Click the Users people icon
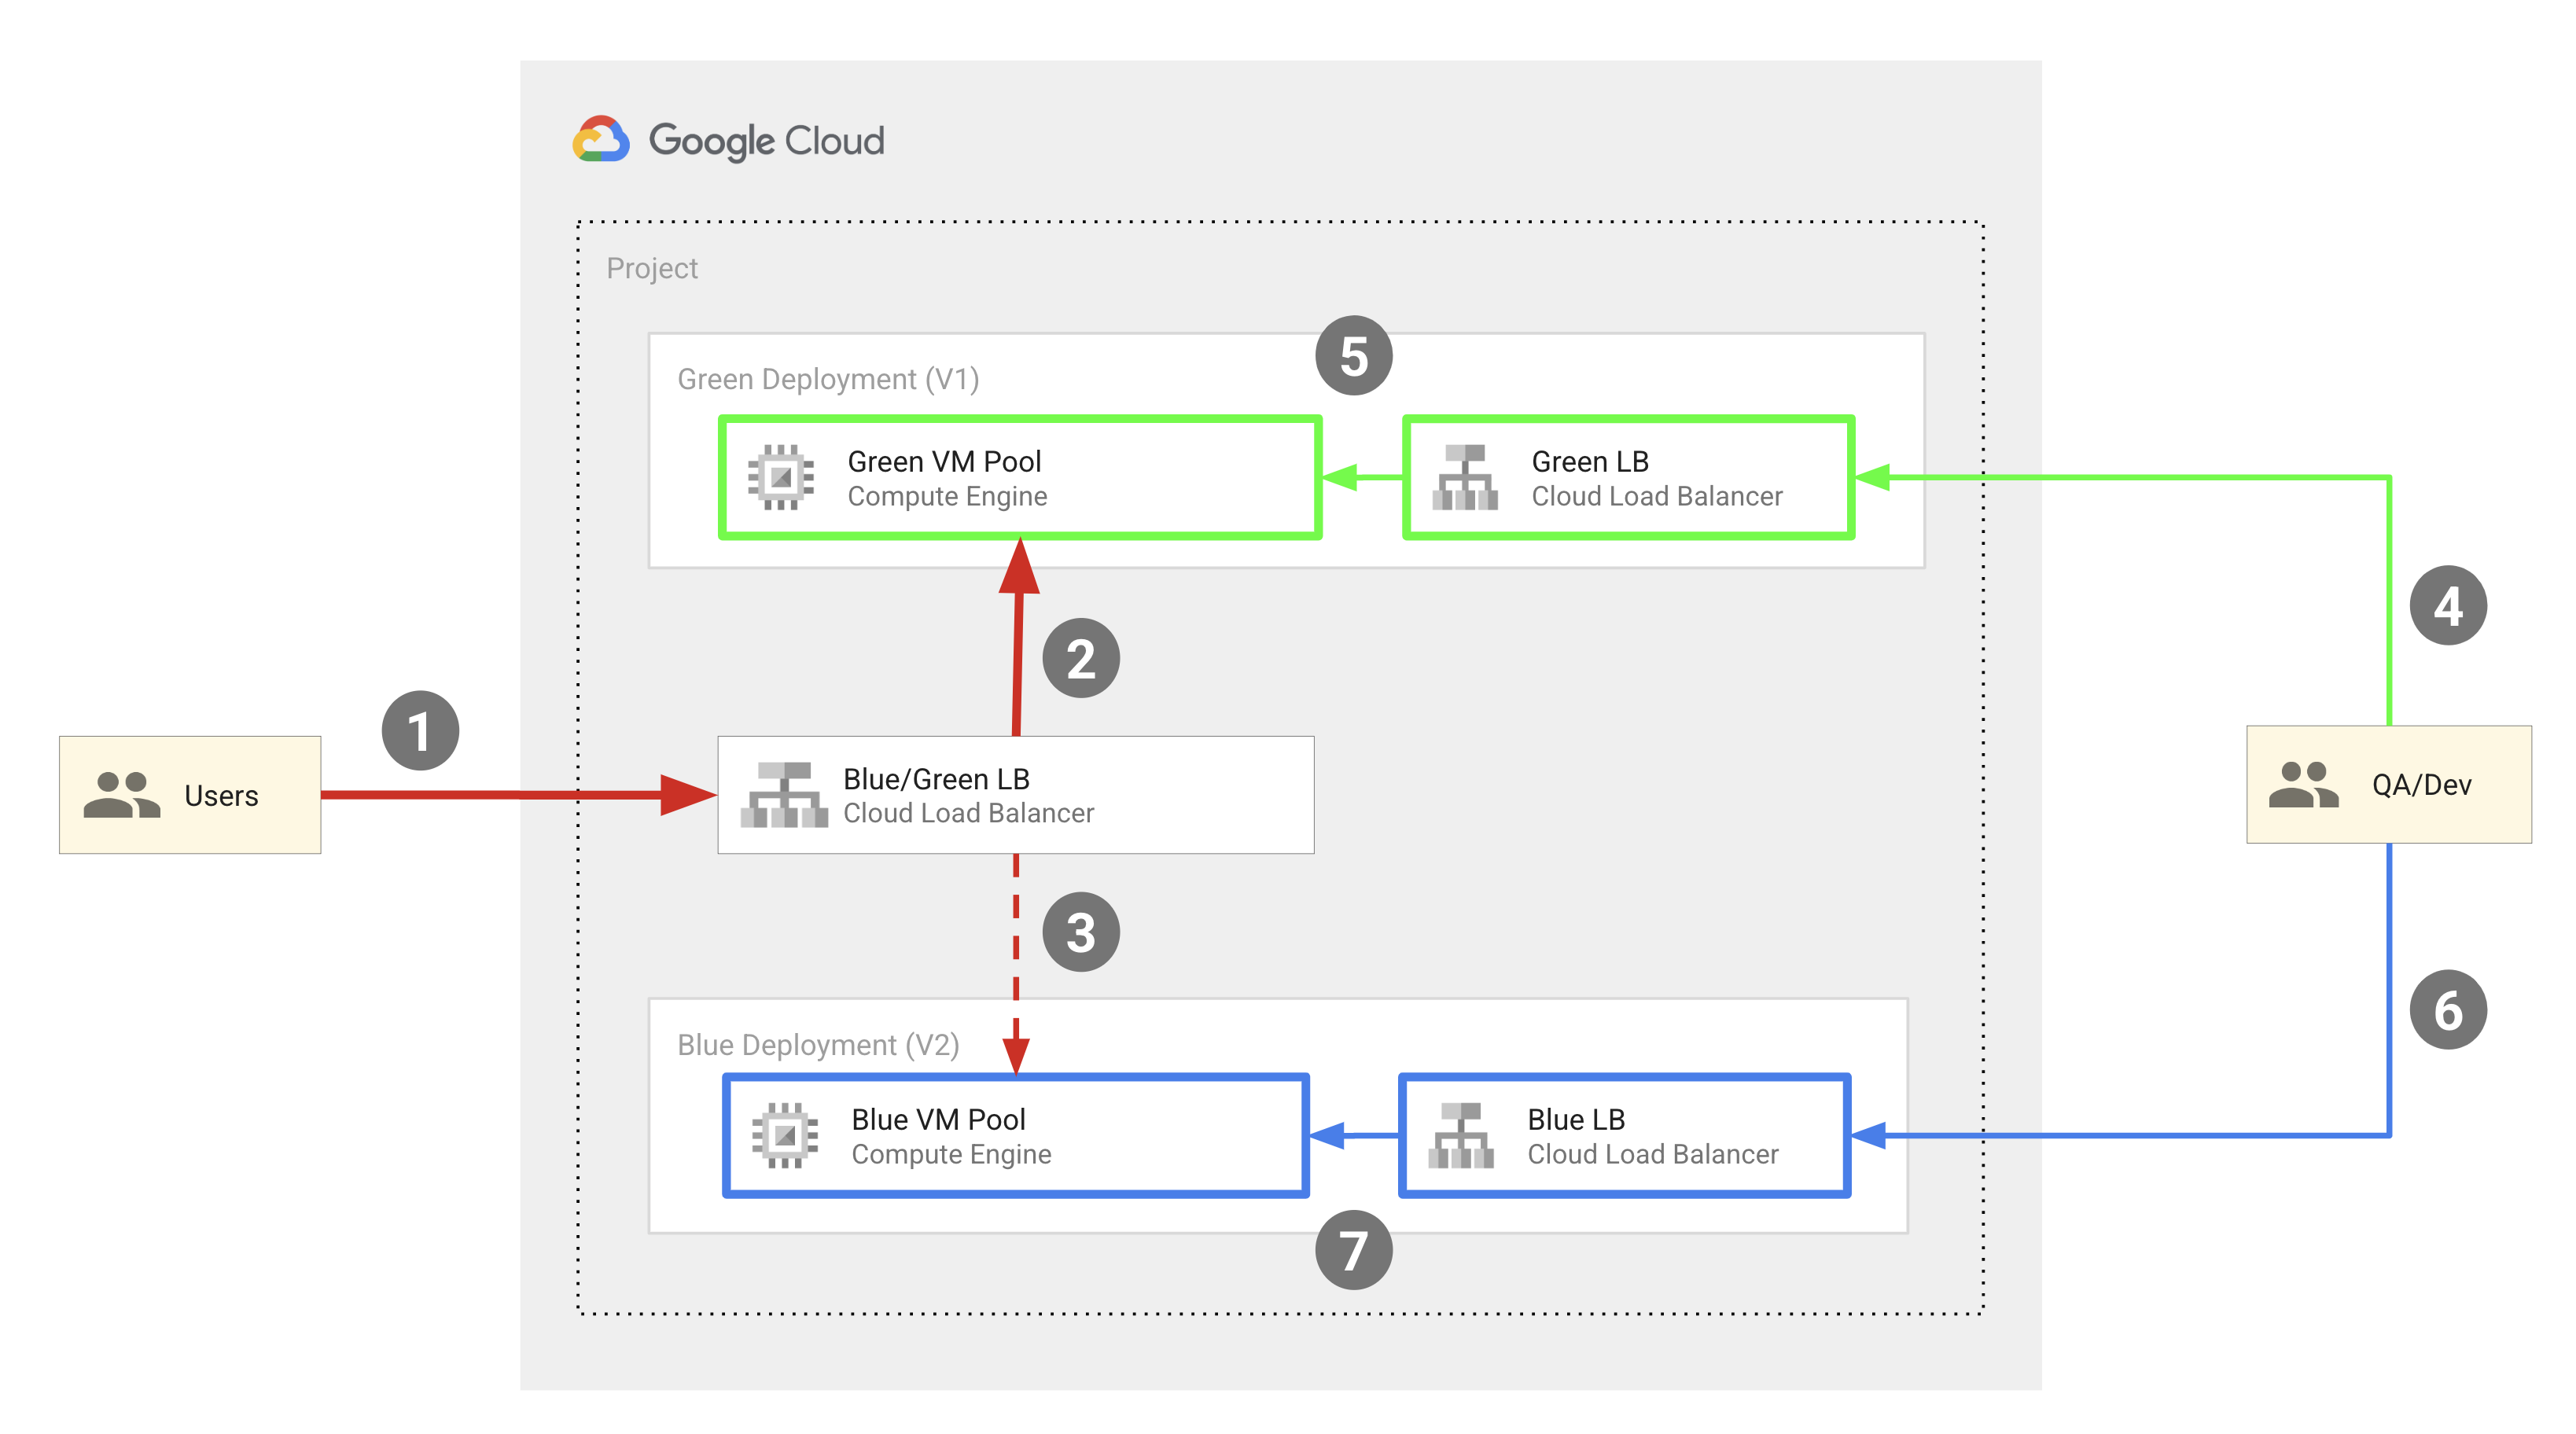 pyautogui.click(x=121, y=795)
